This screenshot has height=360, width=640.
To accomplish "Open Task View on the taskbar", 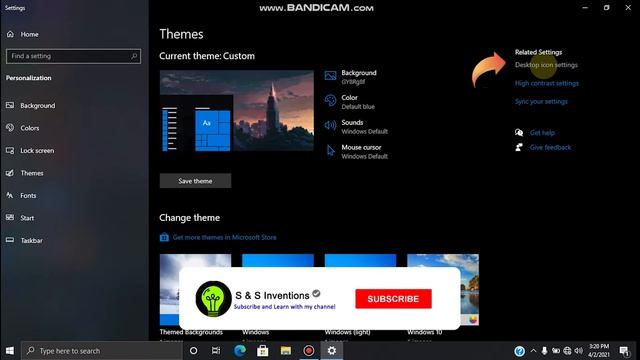I will [x=216, y=351].
